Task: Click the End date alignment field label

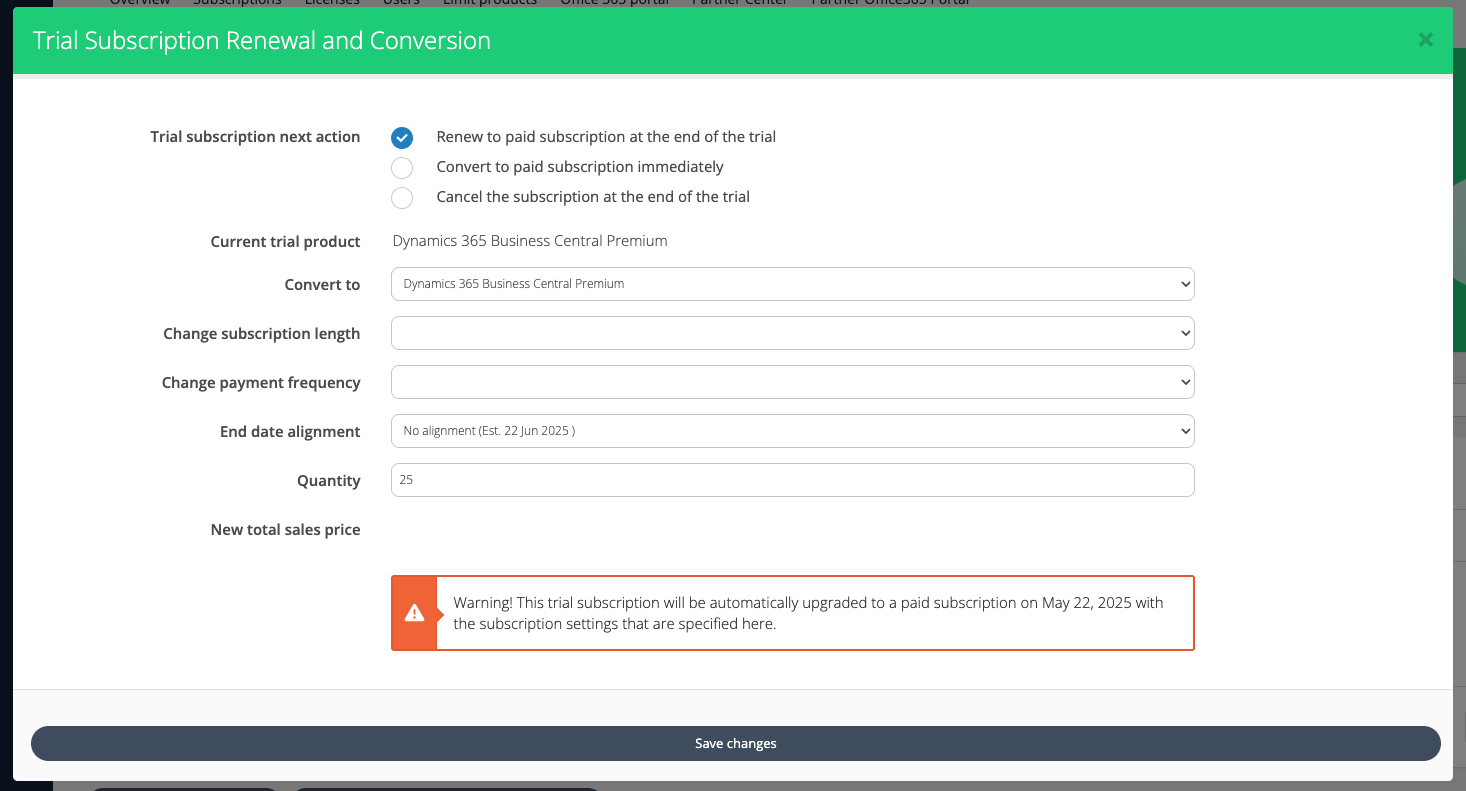Action: point(290,432)
